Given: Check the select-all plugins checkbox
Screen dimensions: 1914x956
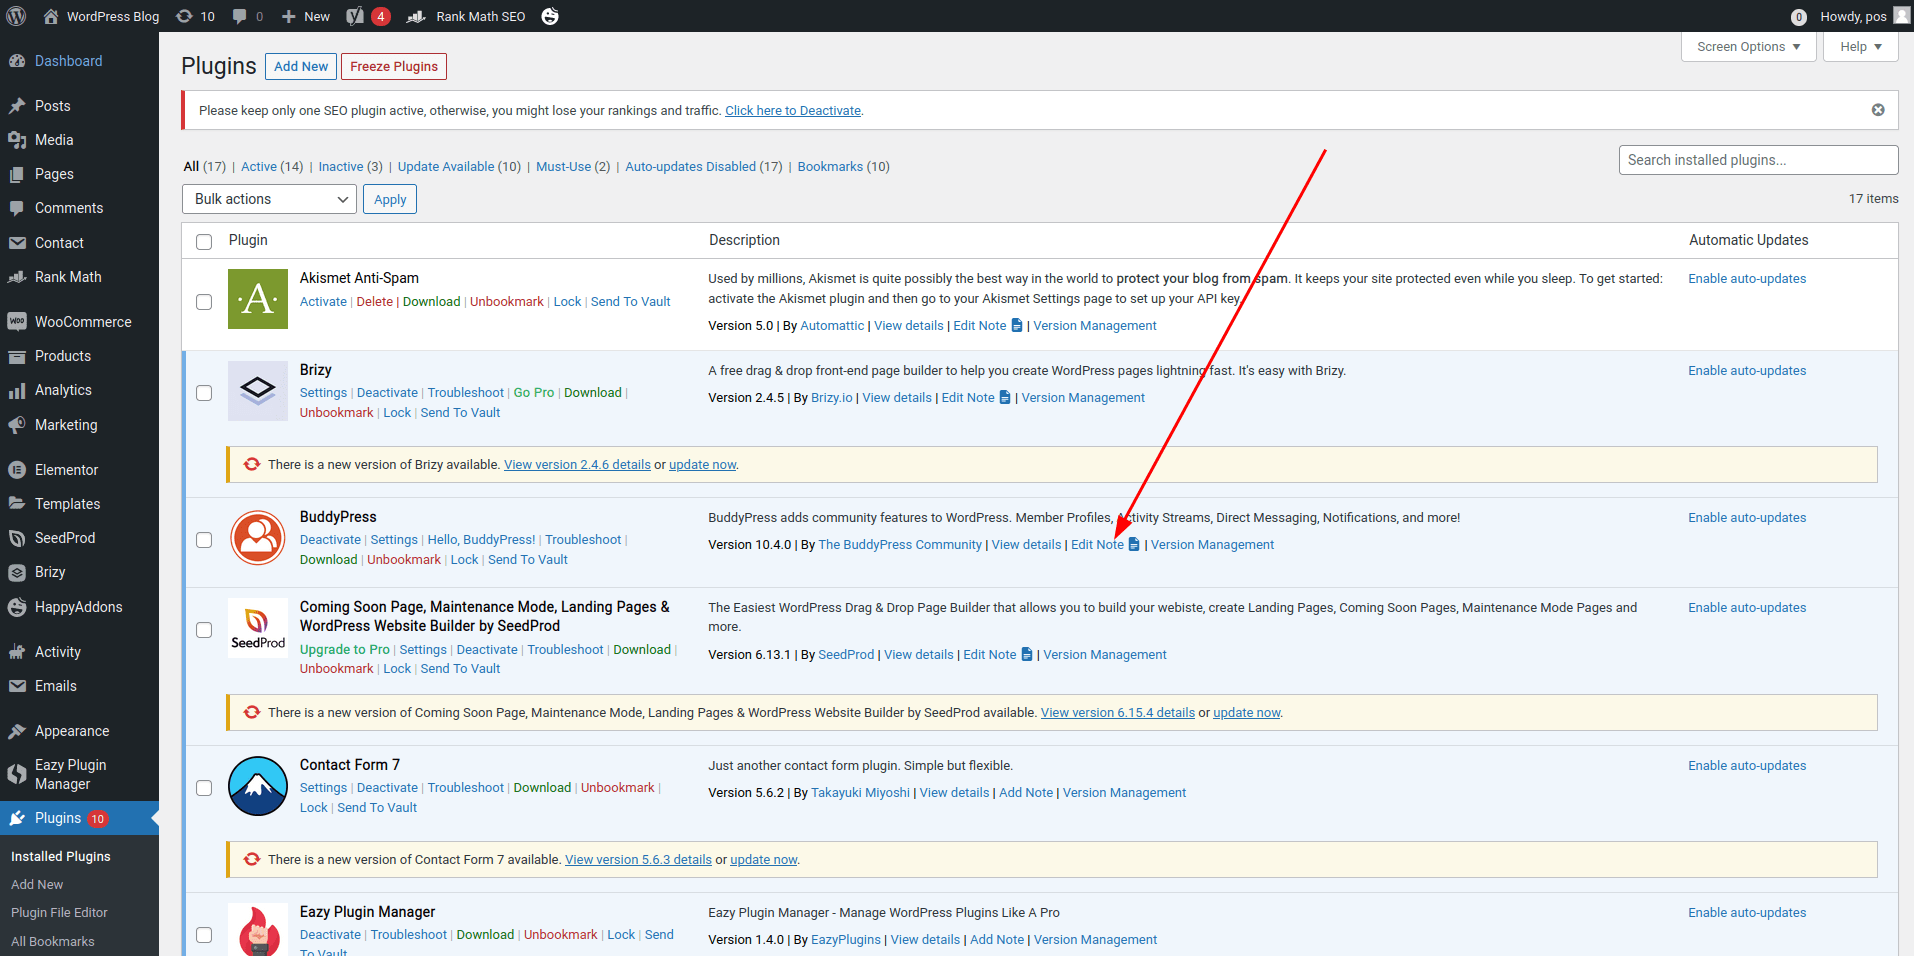Looking at the screenshot, I should (204, 241).
